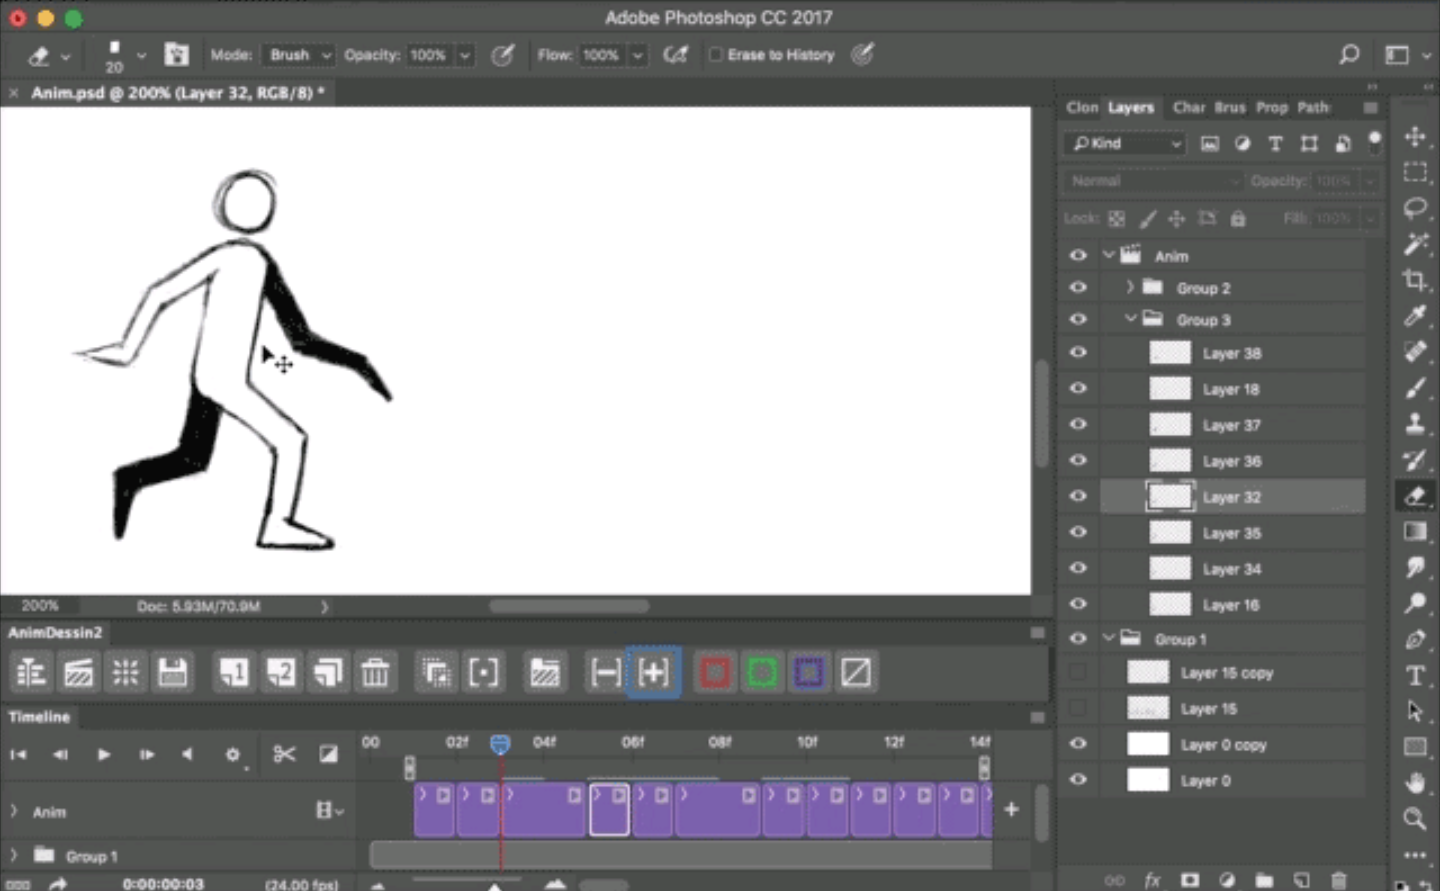Select the Move tool
1440x891 pixels.
pyautogui.click(x=1416, y=137)
